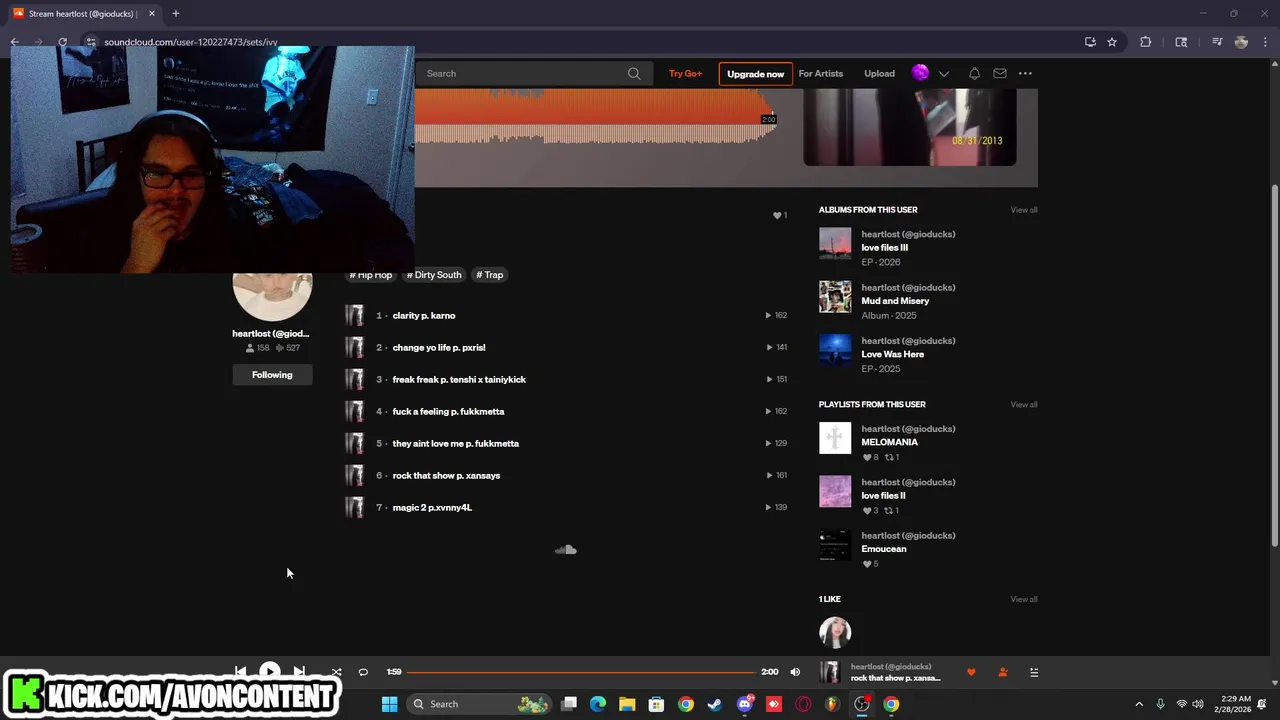Reload the page
The image size is (1280, 720).
pos(62,42)
